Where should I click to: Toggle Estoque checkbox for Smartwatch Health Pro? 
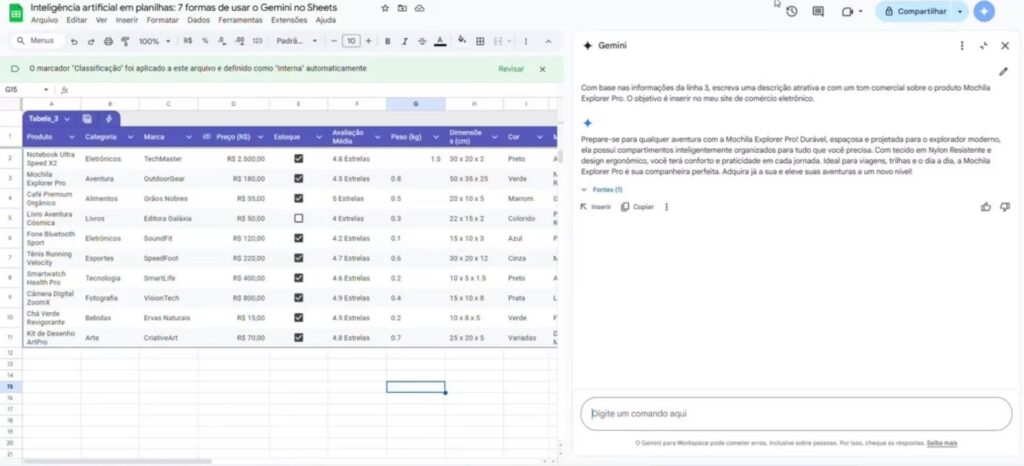(298, 278)
